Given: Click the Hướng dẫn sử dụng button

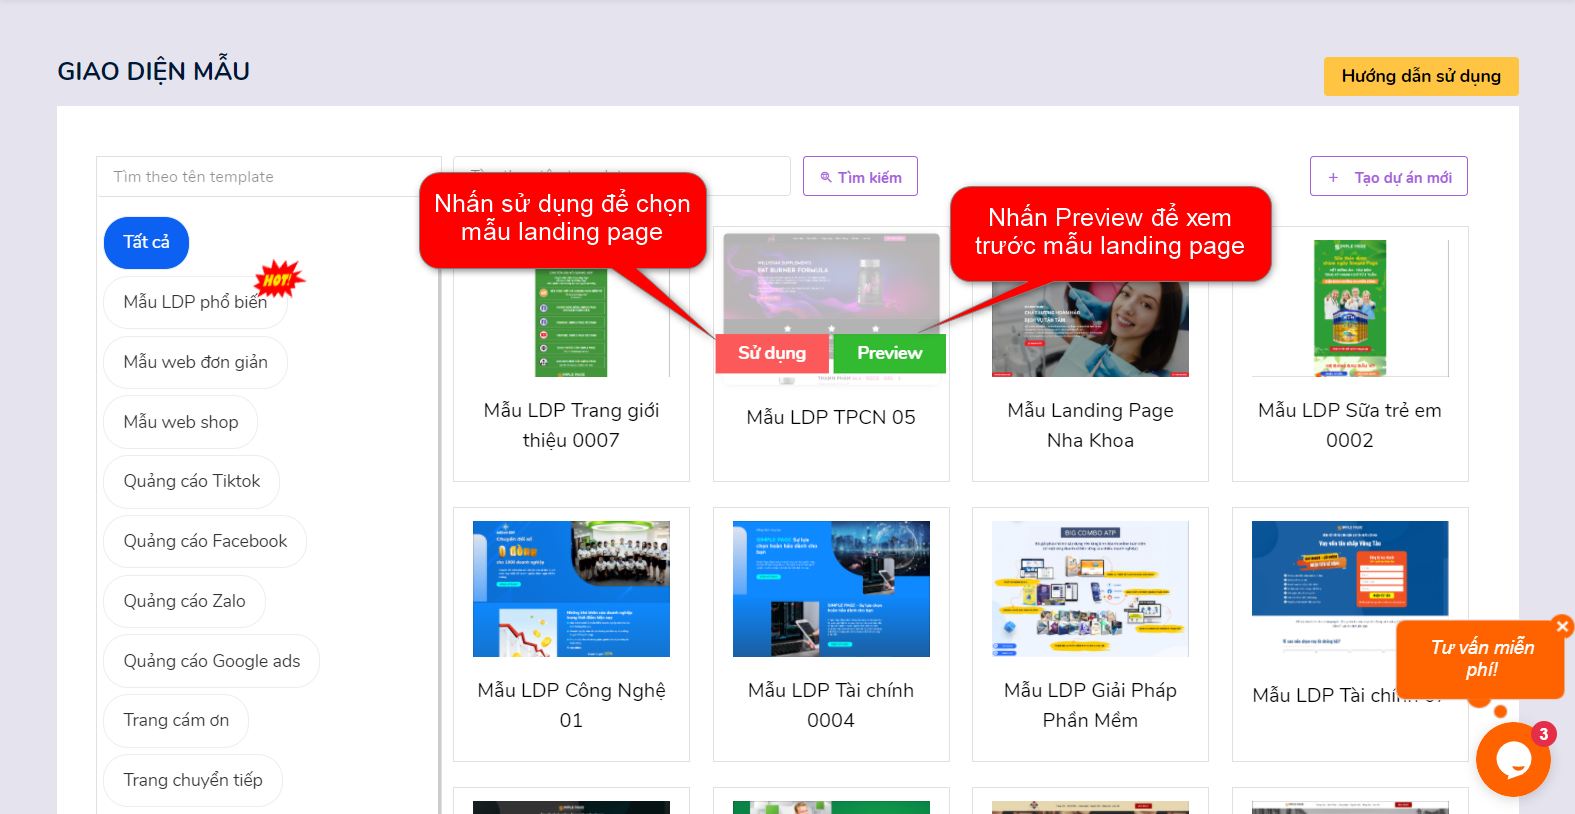Looking at the screenshot, I should point(1421,76).
